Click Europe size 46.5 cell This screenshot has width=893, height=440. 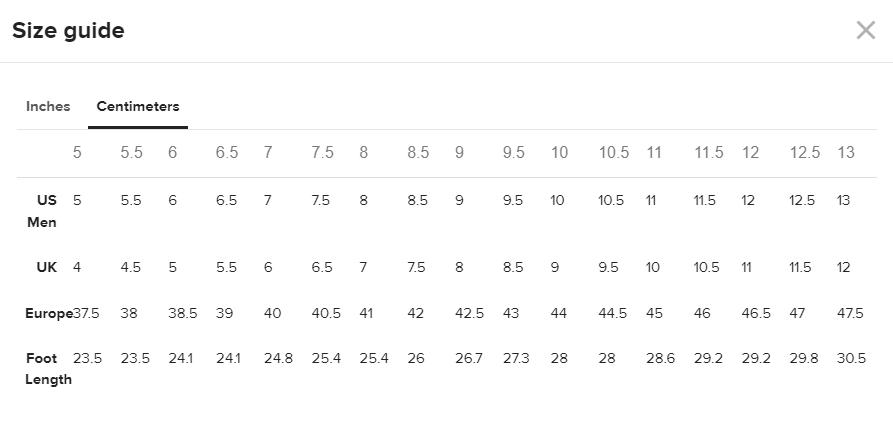(756, 314)
